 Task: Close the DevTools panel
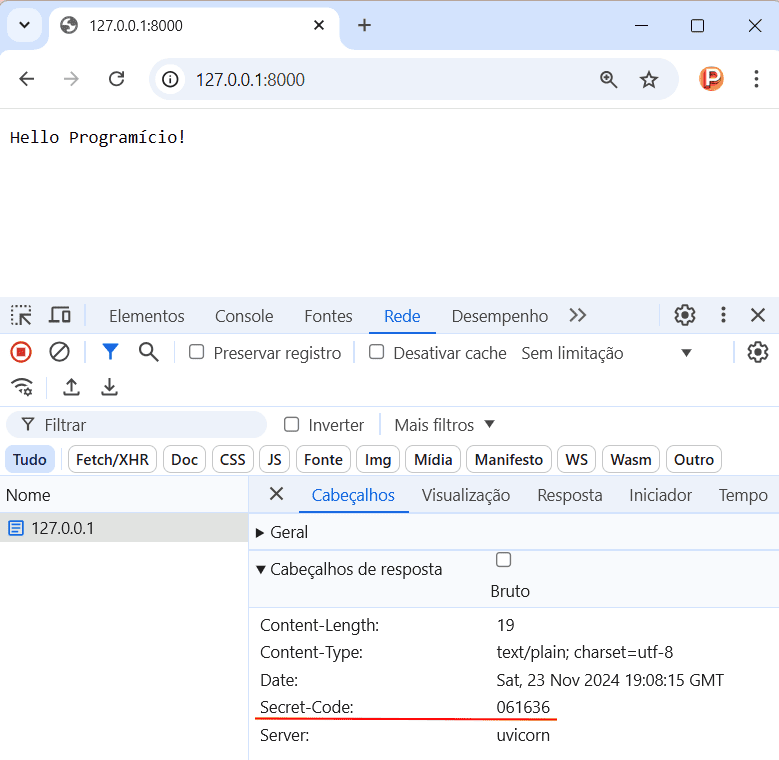click(x=758, y=315)
